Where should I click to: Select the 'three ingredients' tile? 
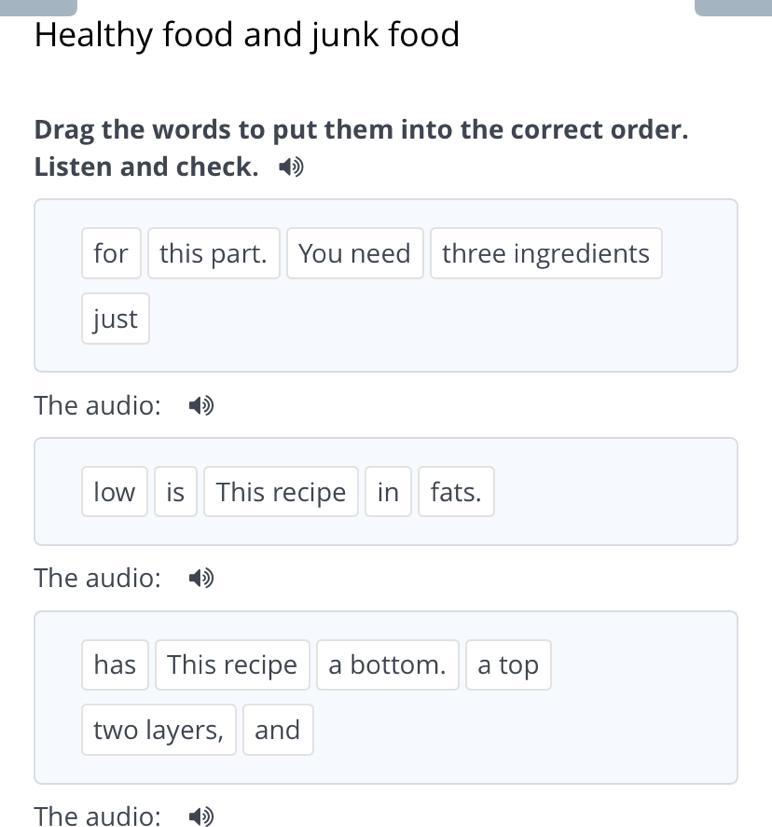click(546, 254)
